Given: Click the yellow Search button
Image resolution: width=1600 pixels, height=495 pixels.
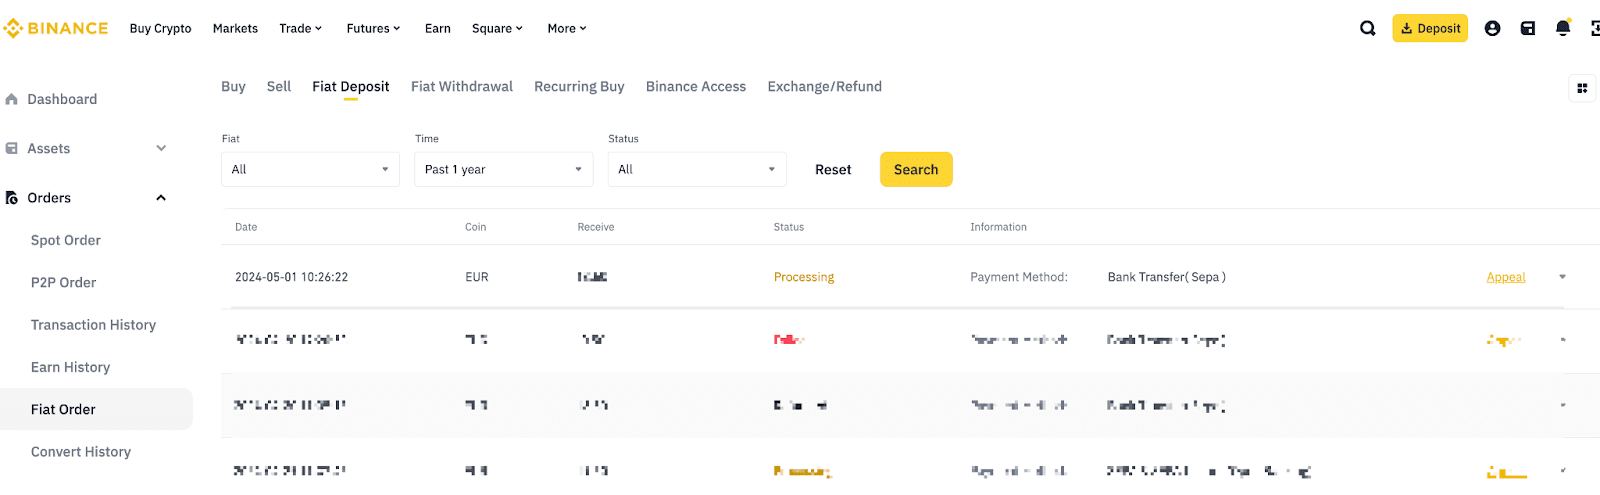Looking at the screenshot, I should coord(915,169).
